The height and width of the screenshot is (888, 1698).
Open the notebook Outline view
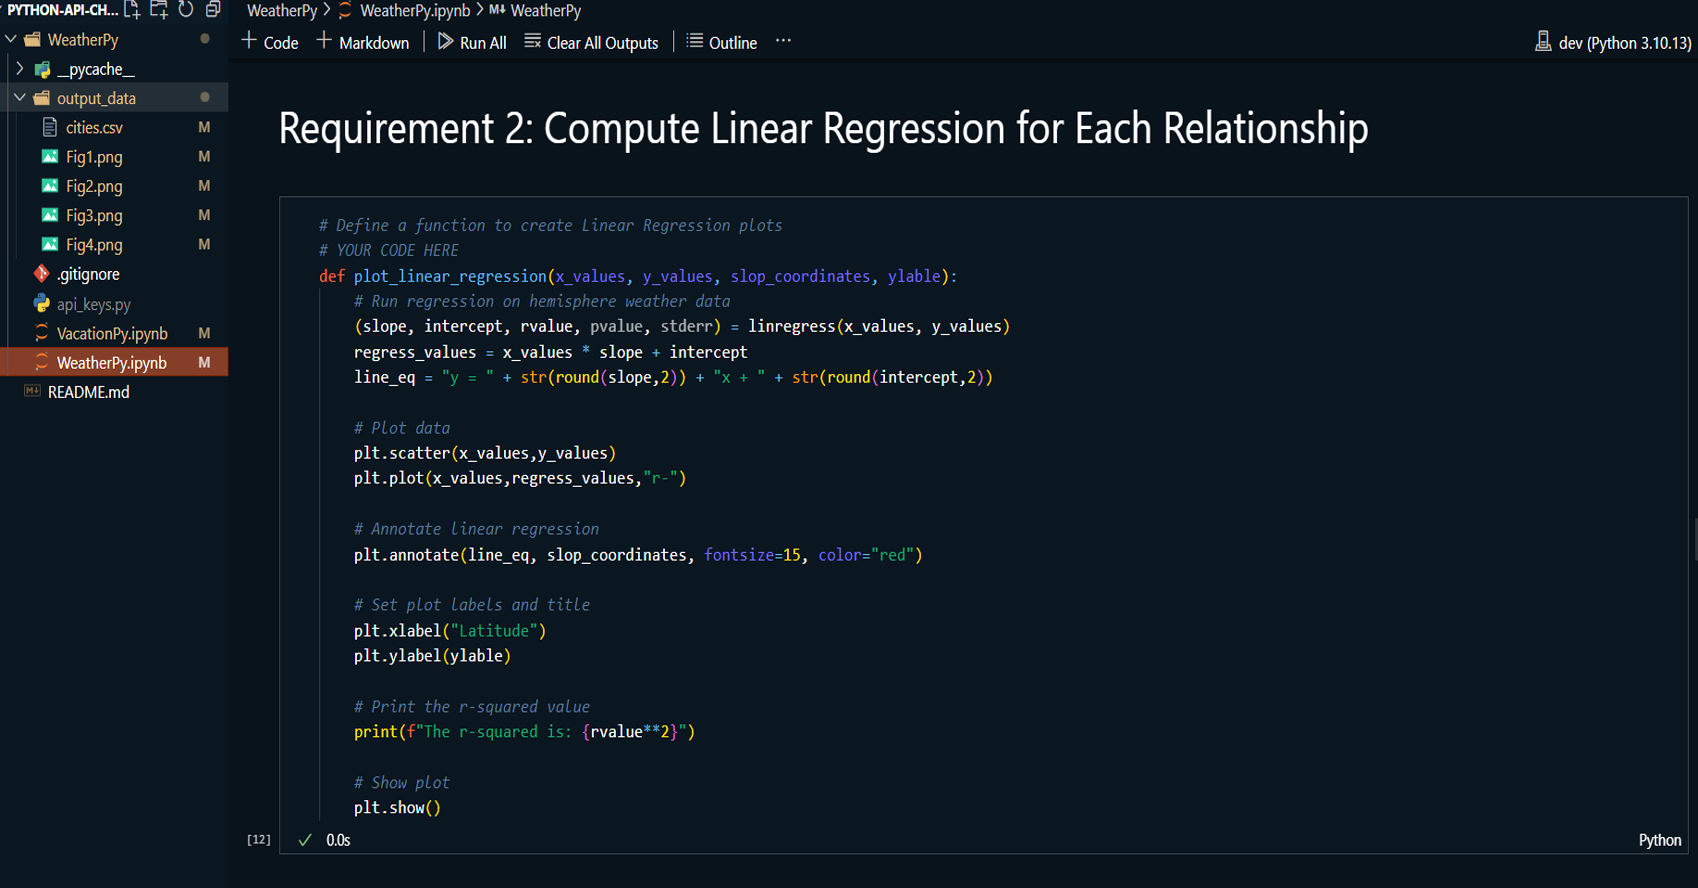pos(721,42)
